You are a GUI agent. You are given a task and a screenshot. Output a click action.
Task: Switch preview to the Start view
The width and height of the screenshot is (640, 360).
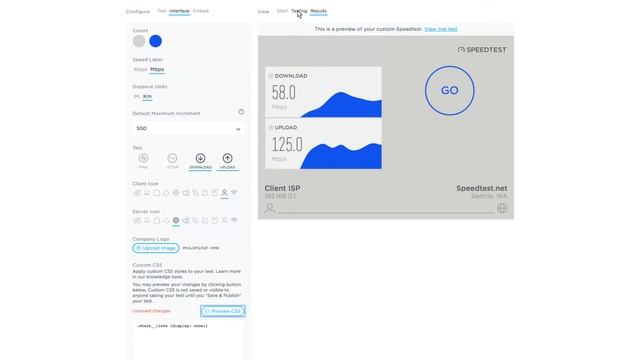(282, 11)
